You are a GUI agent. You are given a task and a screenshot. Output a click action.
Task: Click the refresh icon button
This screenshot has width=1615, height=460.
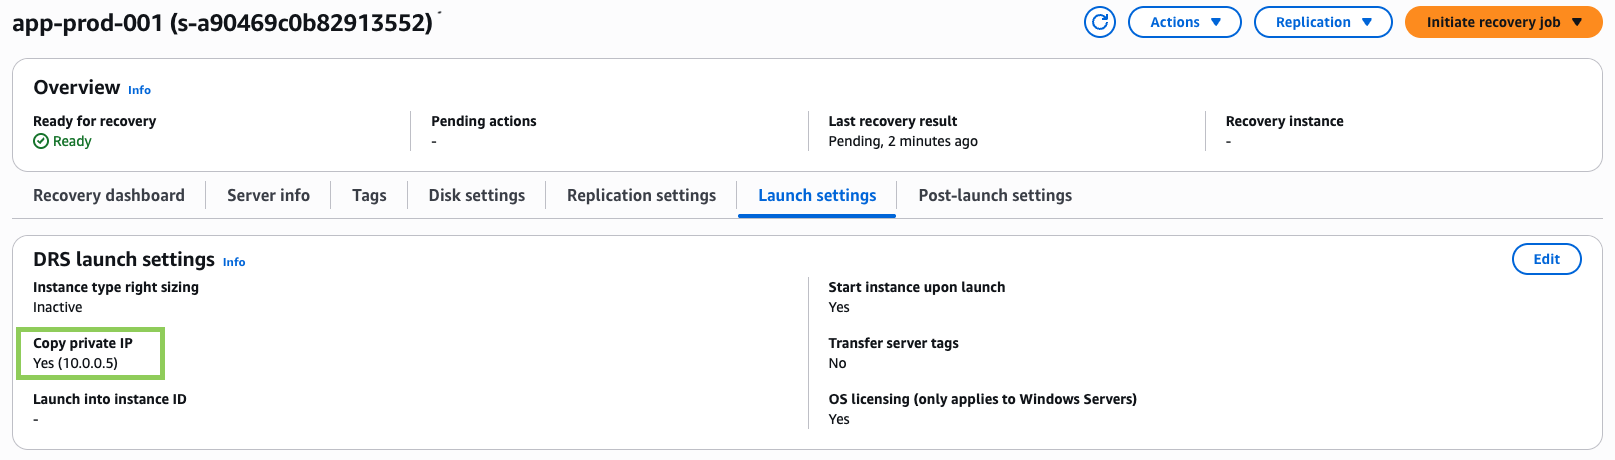point(1099,22)
